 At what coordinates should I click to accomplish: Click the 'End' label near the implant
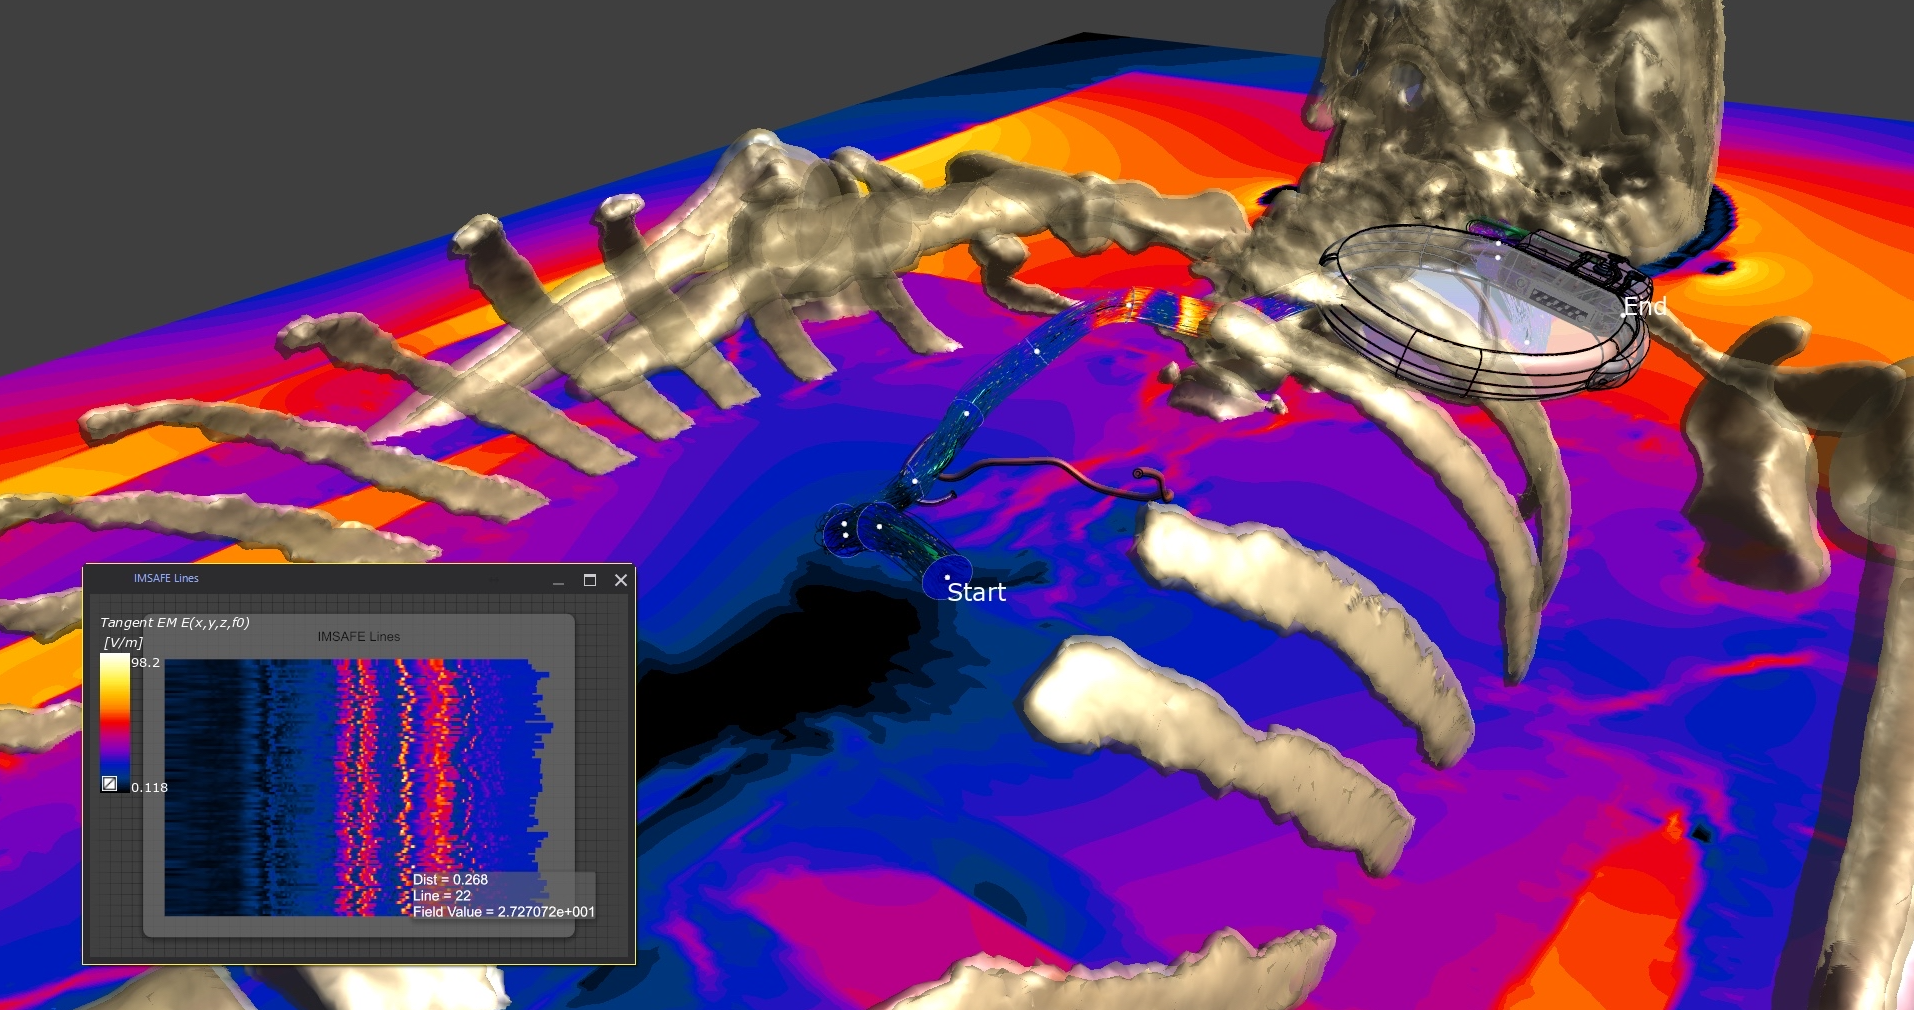coord(1645,306)
